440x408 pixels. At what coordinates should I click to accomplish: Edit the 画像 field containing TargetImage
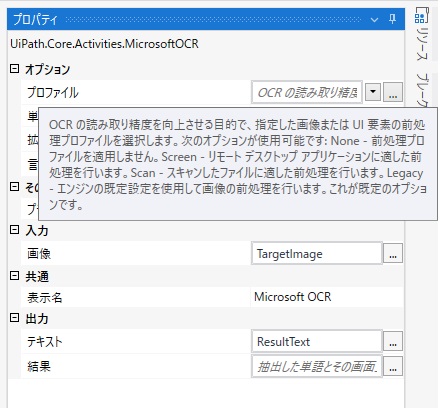pos(317,253)
